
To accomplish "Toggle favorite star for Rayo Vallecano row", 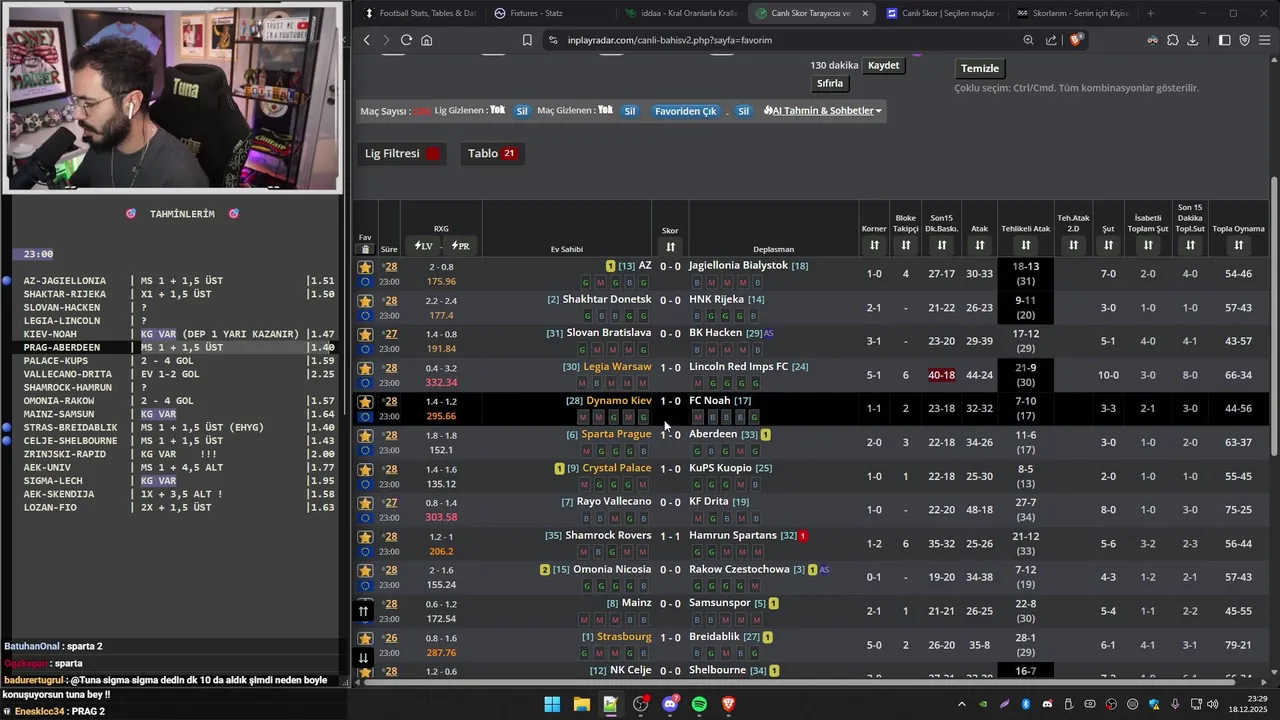I will coord(365,503).
